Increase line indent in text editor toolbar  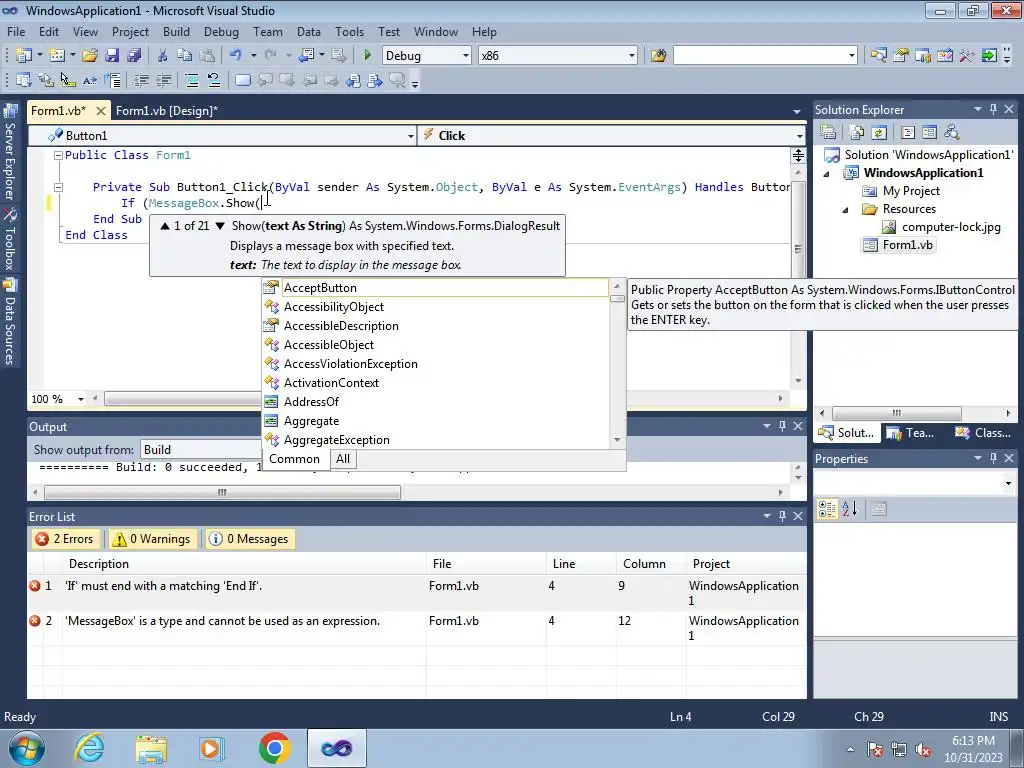tap(163, 80)
